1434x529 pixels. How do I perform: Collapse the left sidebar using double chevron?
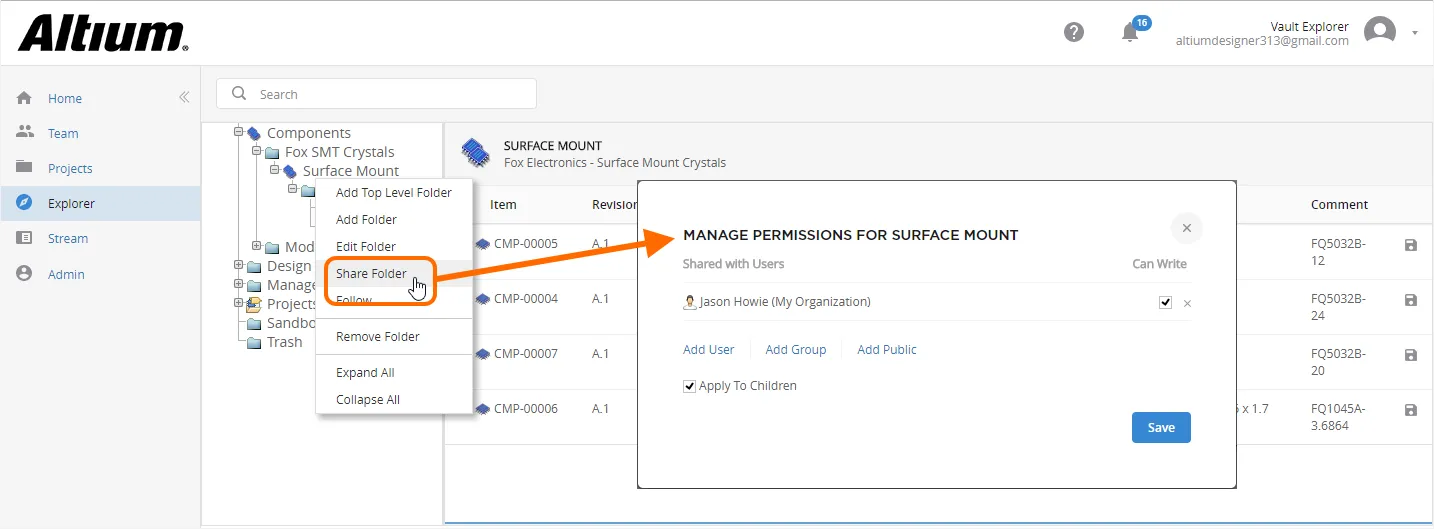[184, 98]
